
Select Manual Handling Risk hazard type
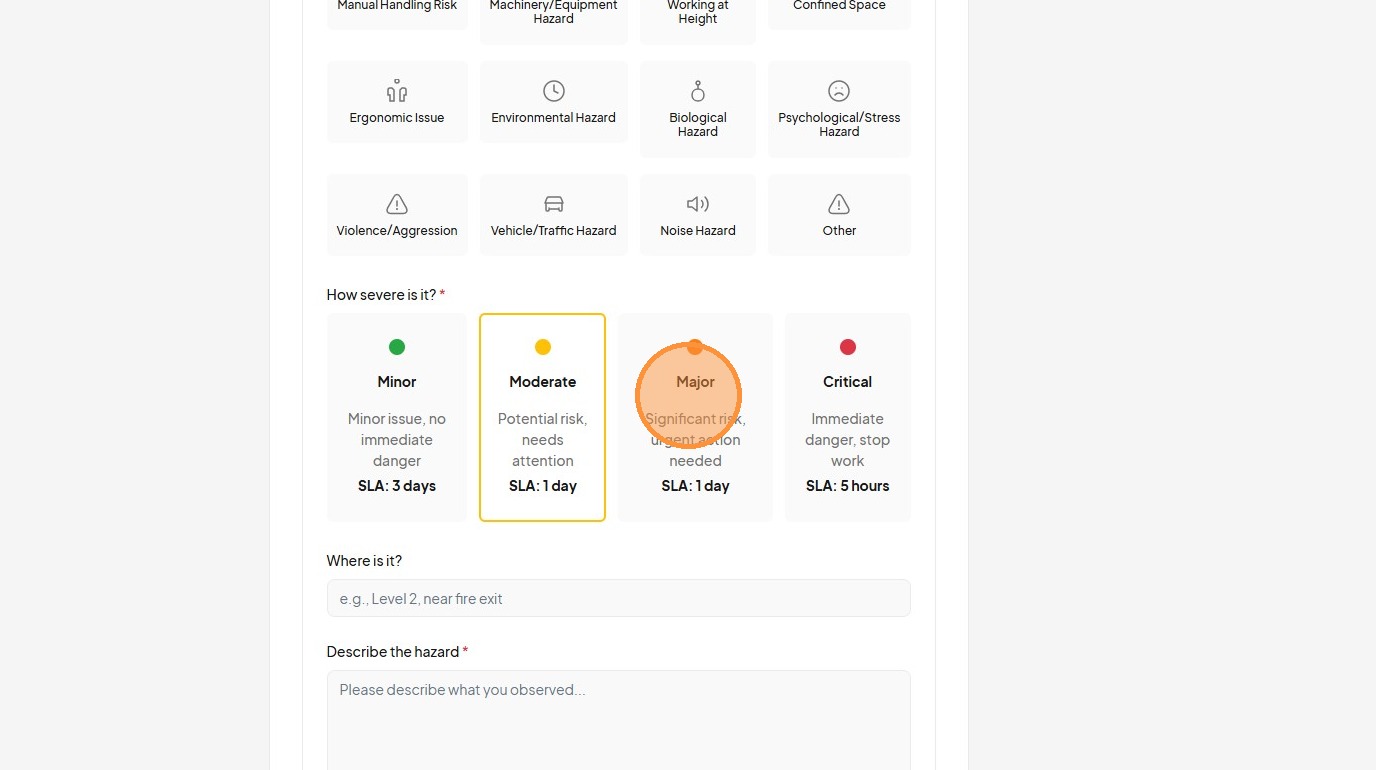(x=397, y=10)
